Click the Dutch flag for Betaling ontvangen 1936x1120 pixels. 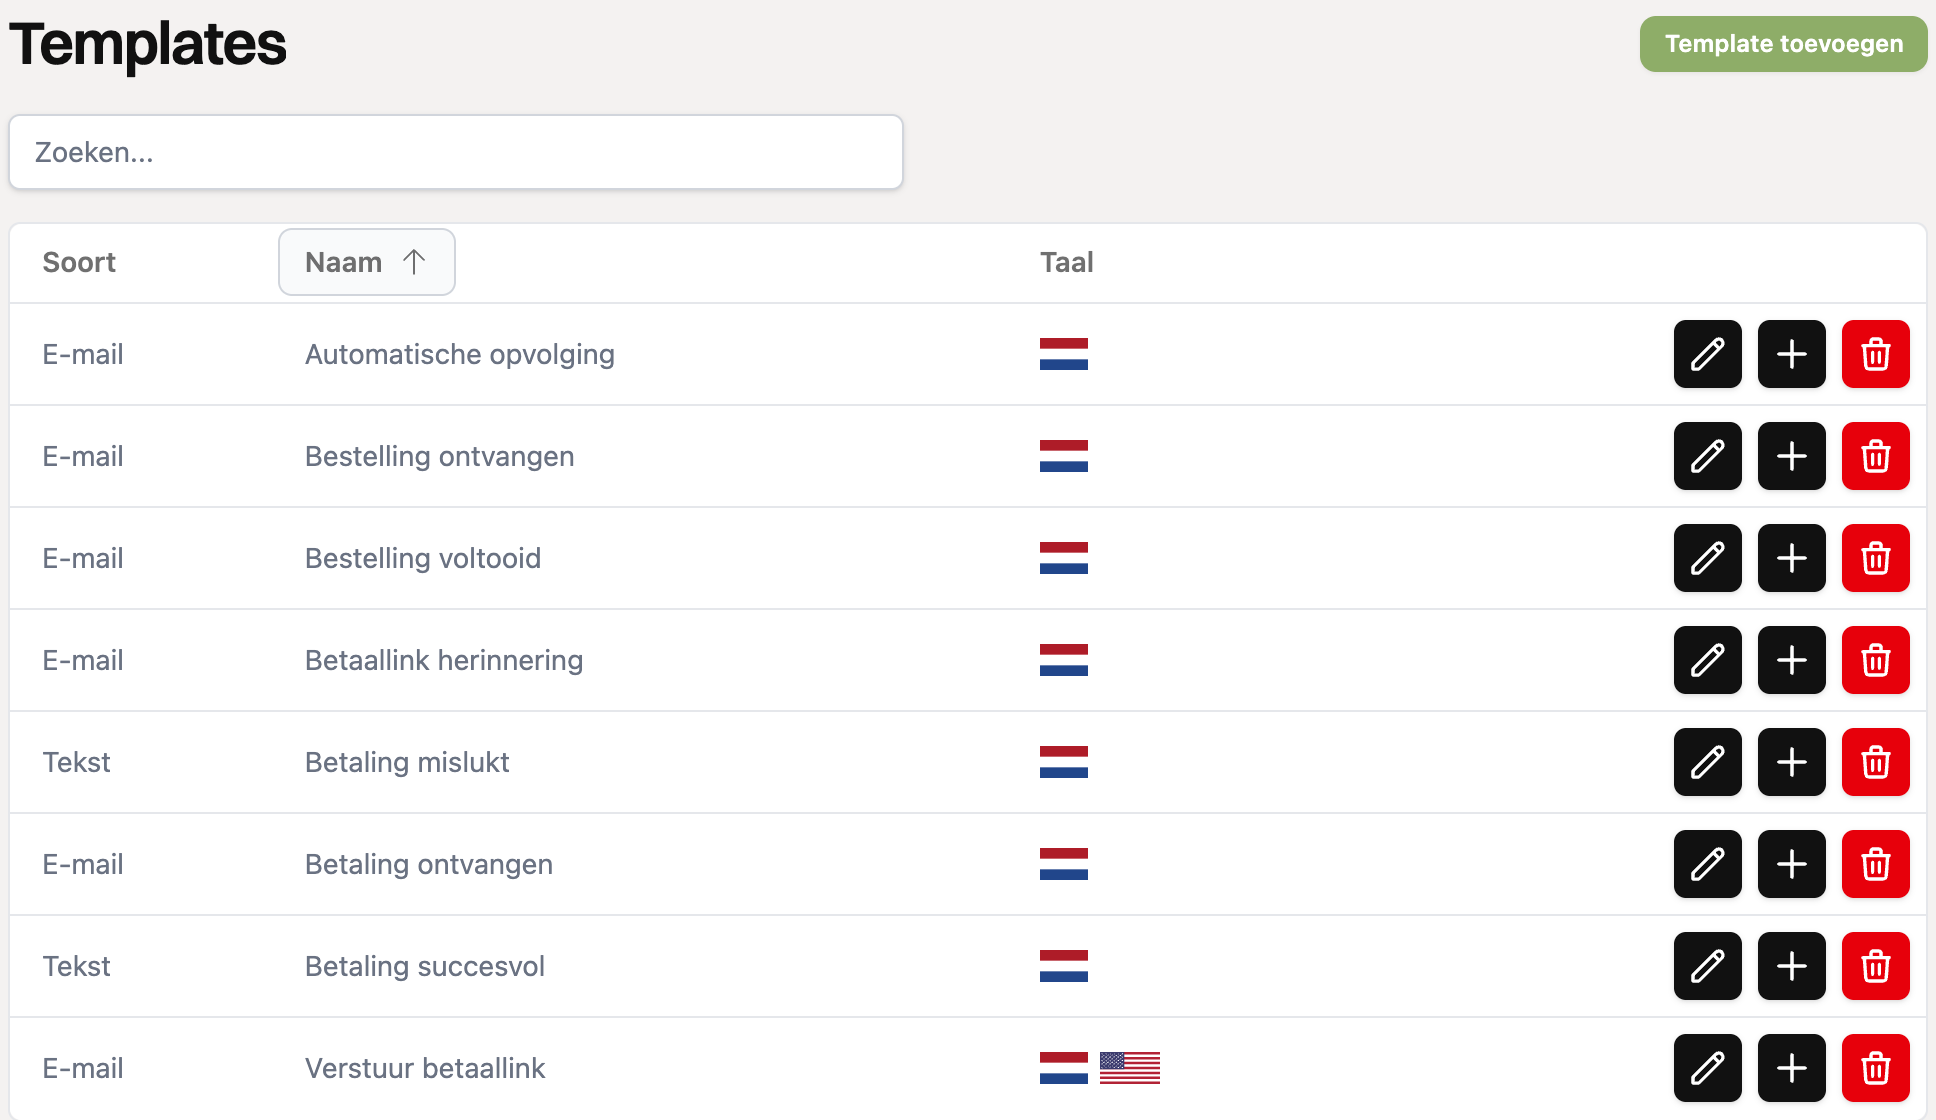[x=1064, y=864]
